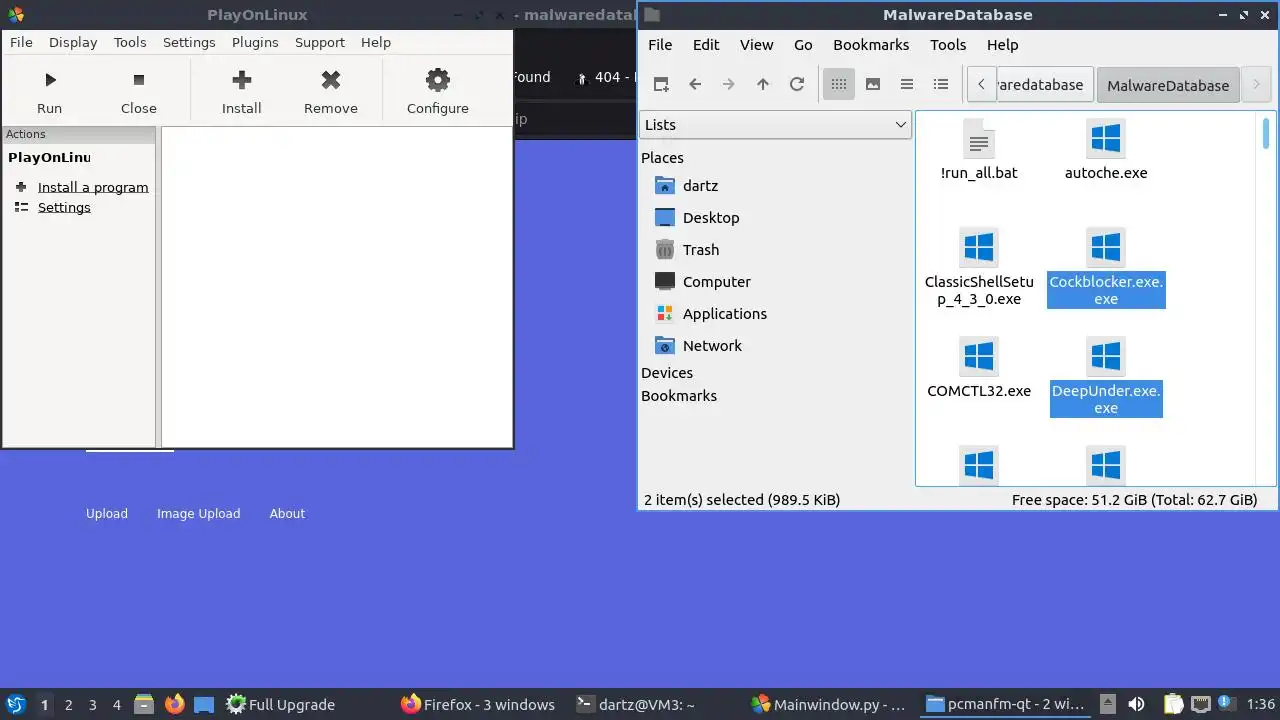Select the !run_all.bat file
Screen dimensions: 1280x720
coord(979,152)
